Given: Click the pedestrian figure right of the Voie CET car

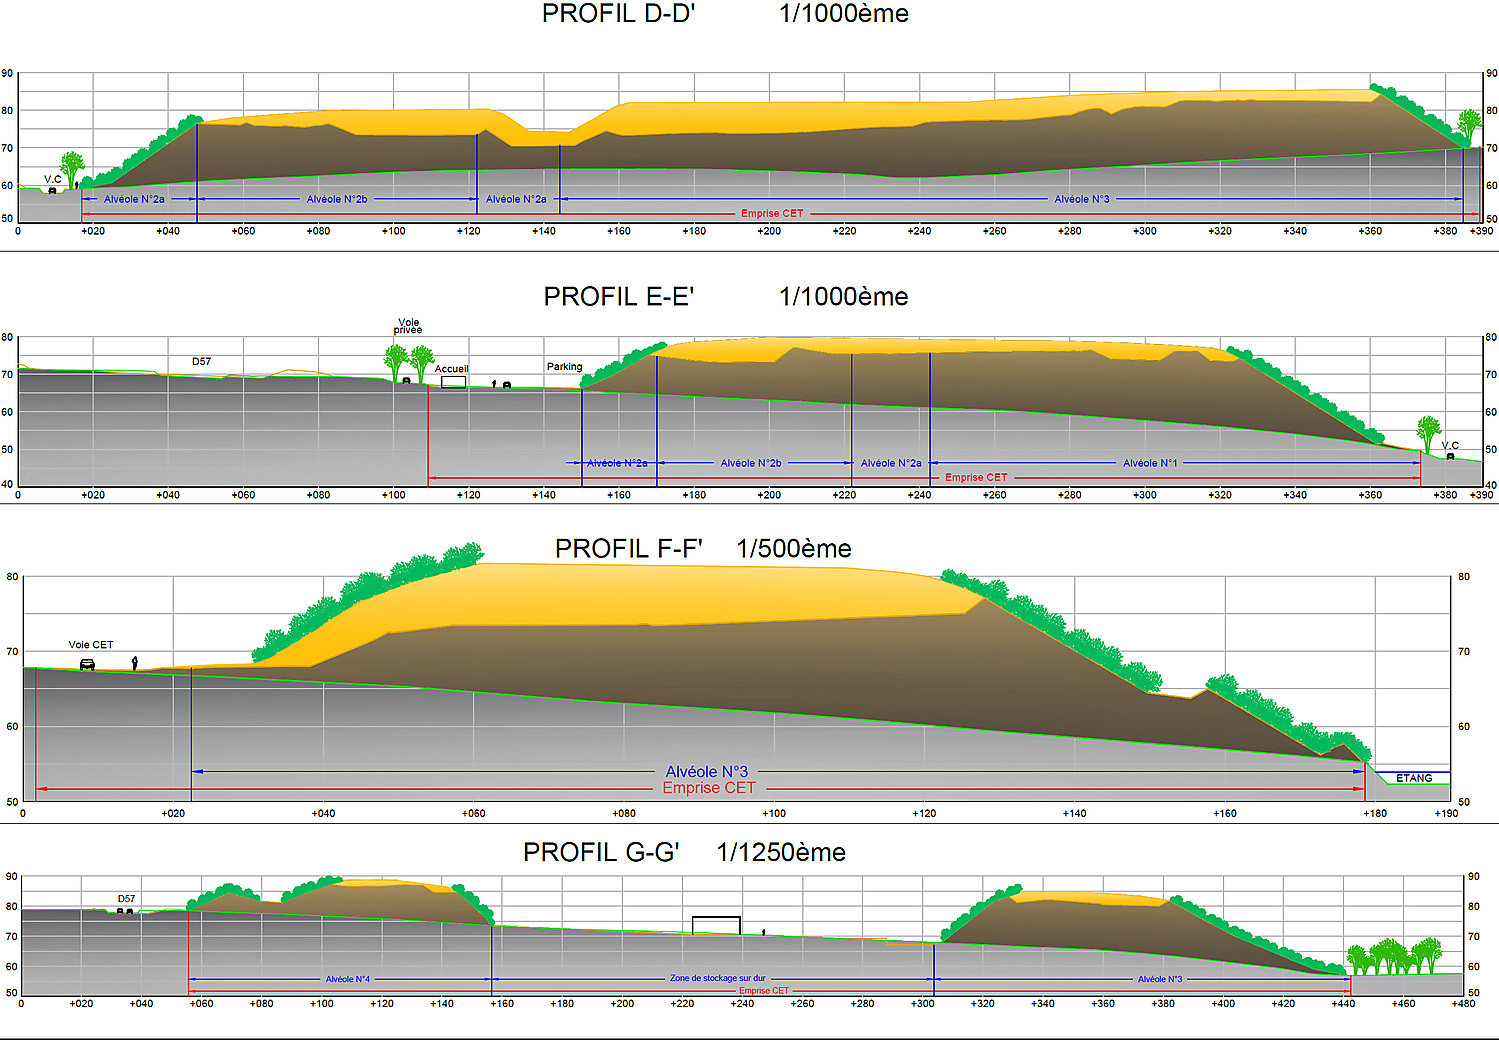Looking at the screenshot, I should pyautogui.click(x=135, y=663).
